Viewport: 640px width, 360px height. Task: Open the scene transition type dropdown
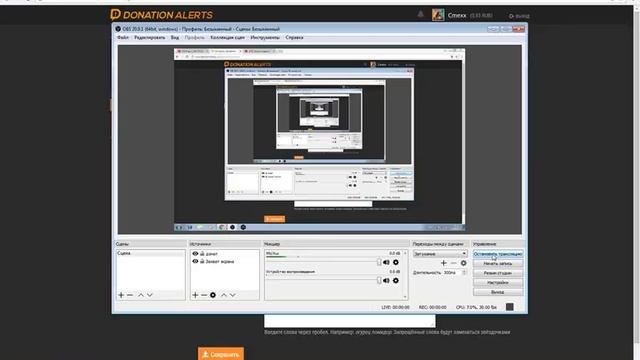click(440, 253)
